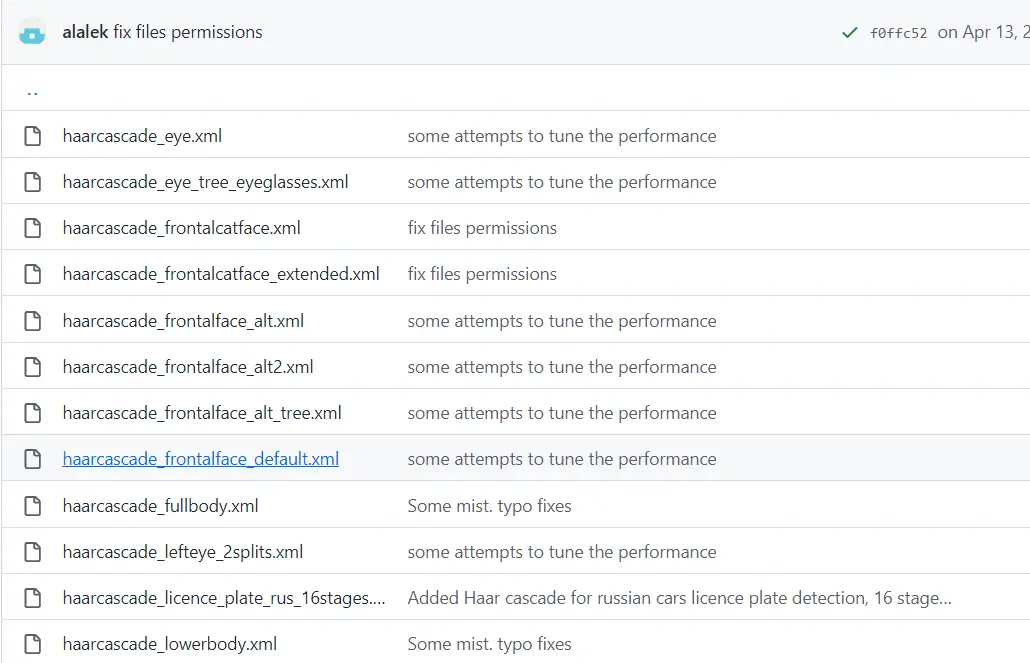This screenshot has height=663, width=1030.
Task: Open commit message for haarcascade_frontalface_alt_tree.xml row
Action: 562,413
